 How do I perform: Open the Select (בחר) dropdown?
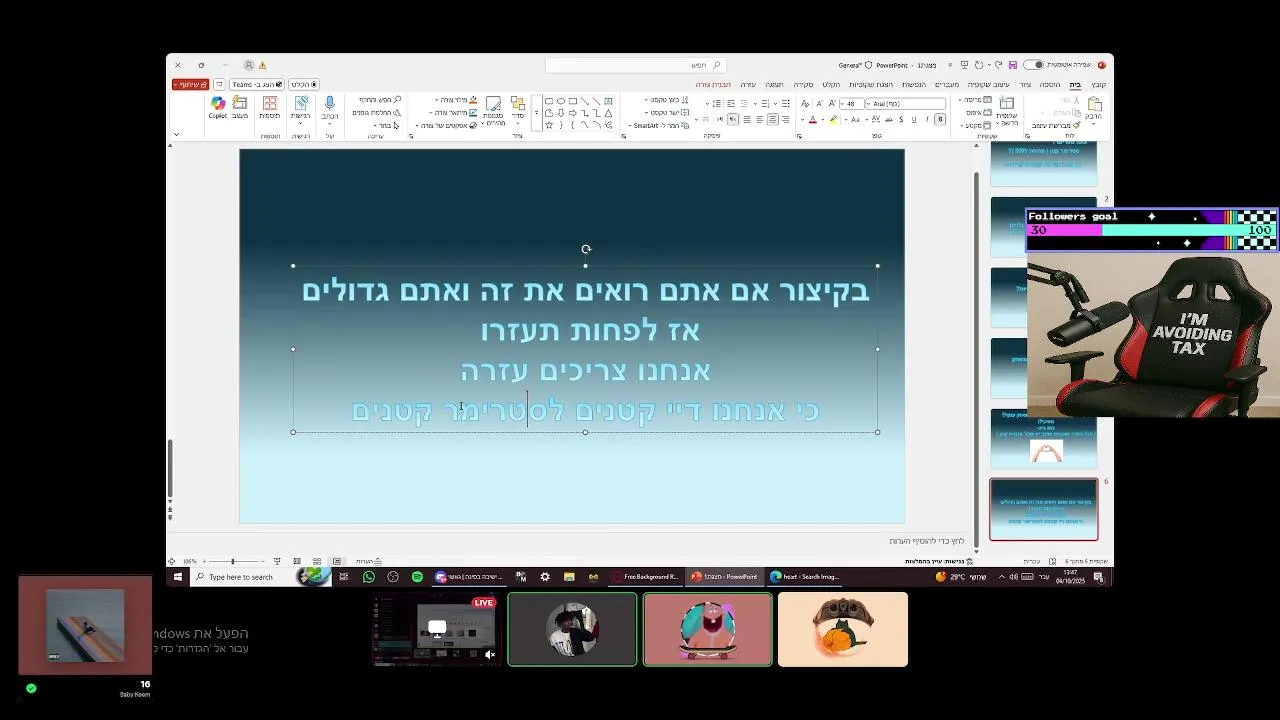coord(387,125)
